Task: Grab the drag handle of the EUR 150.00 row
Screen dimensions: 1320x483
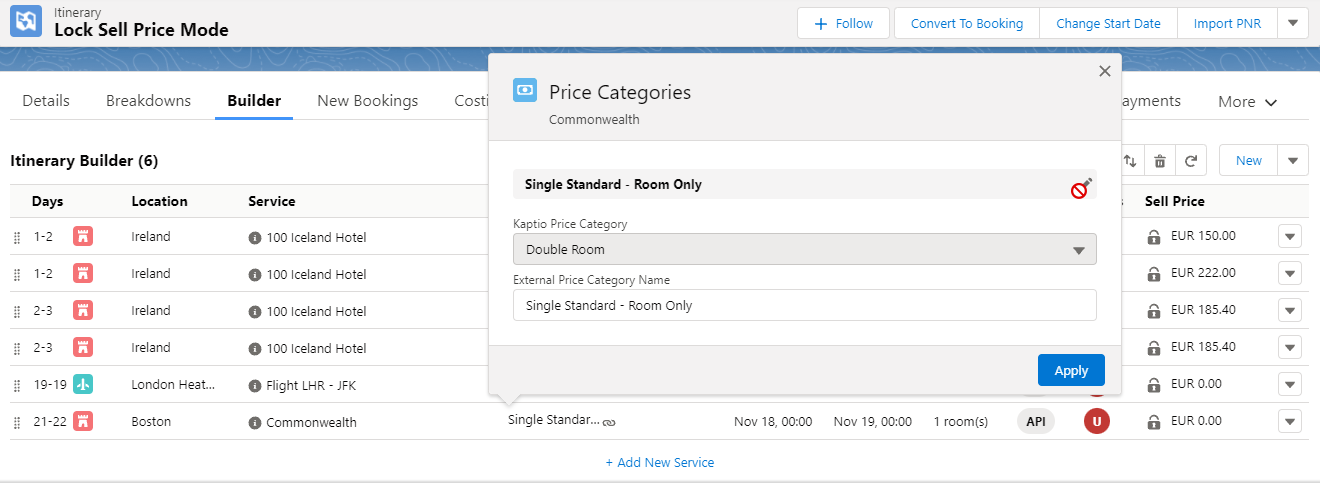Action: (x=16, y=238)
